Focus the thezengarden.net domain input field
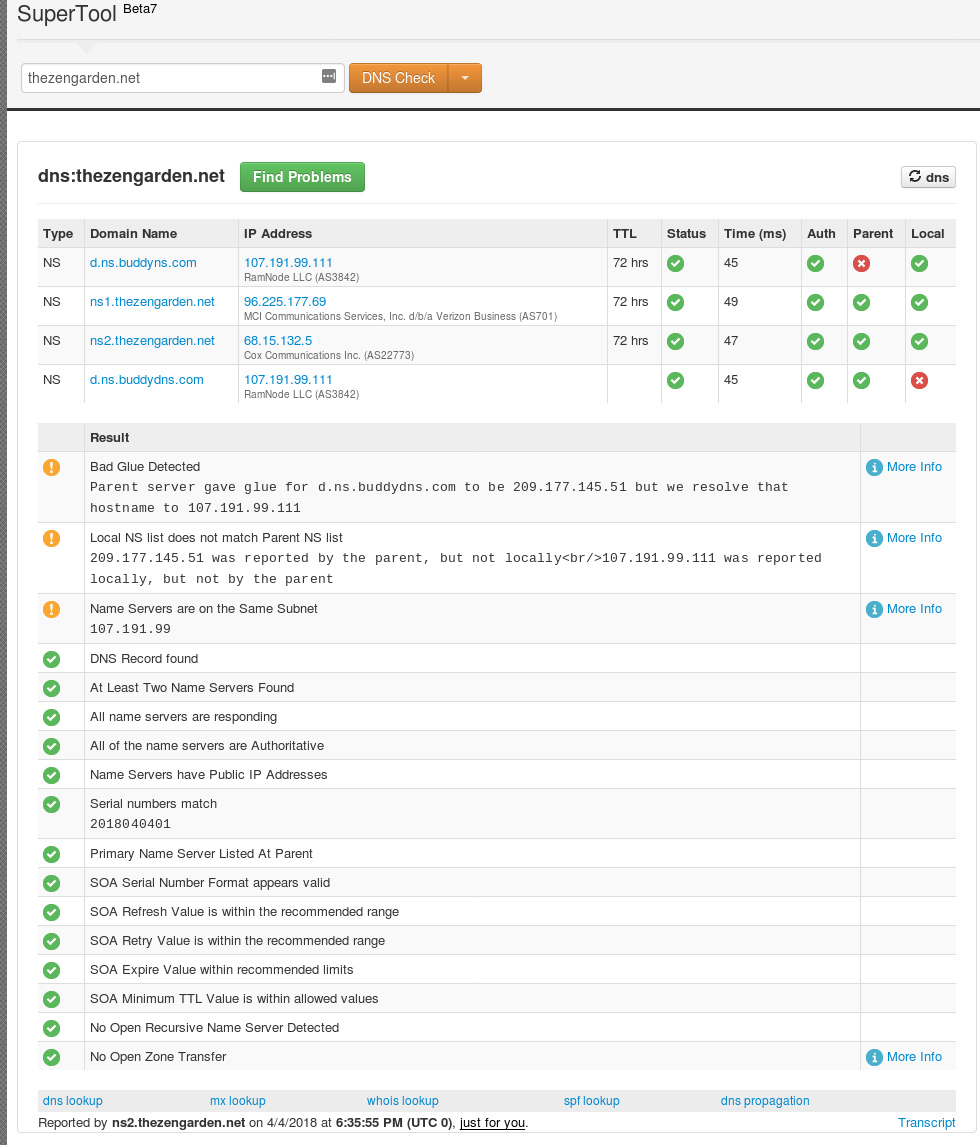980x1145 pixels. click(x=183, y=78)
